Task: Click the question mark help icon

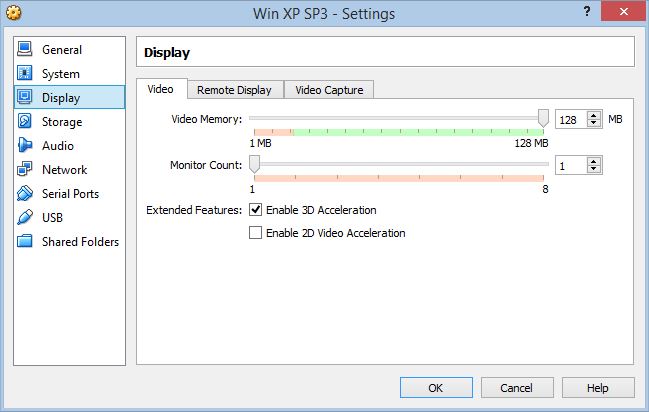Action: tap(587, 12)
